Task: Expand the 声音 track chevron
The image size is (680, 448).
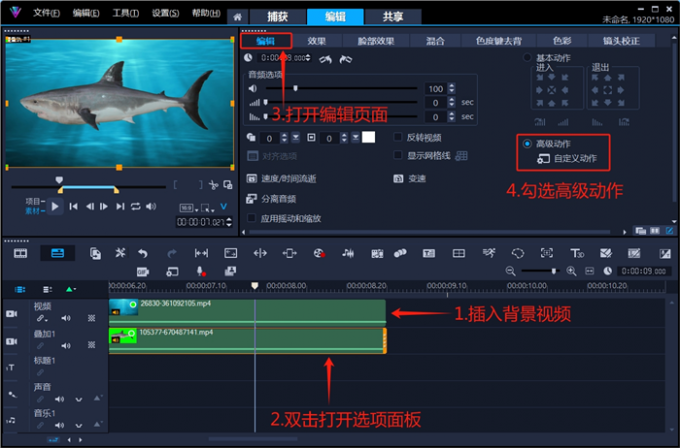Action: 78,399
